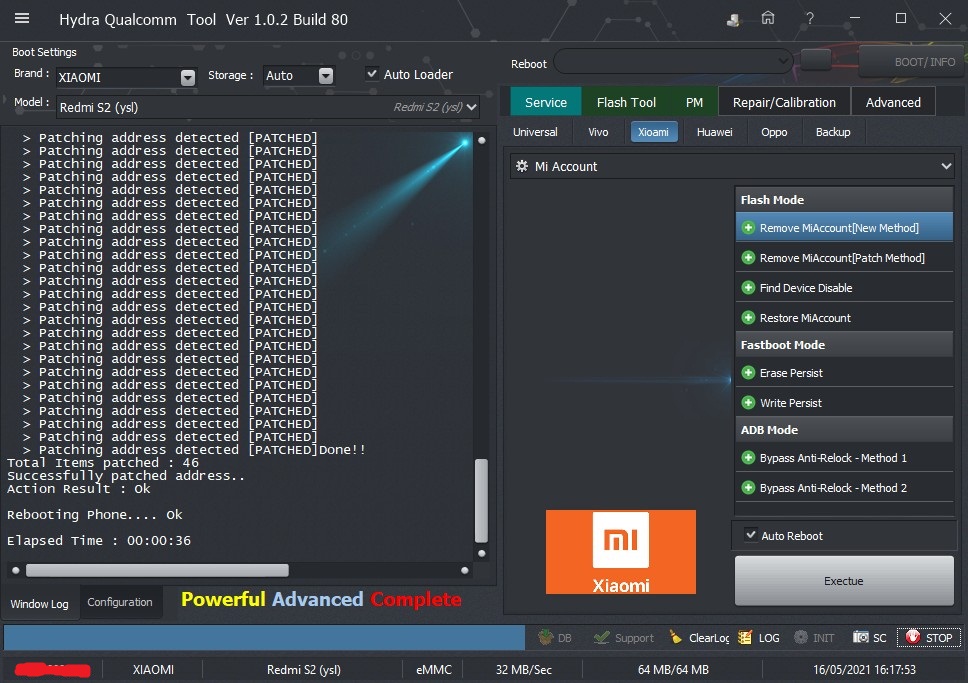The height and width of the screenshot is (683, 968).
Task: Click the Xiaomi Mi logo
Action: pyautogui.click(x=620, y=552)
